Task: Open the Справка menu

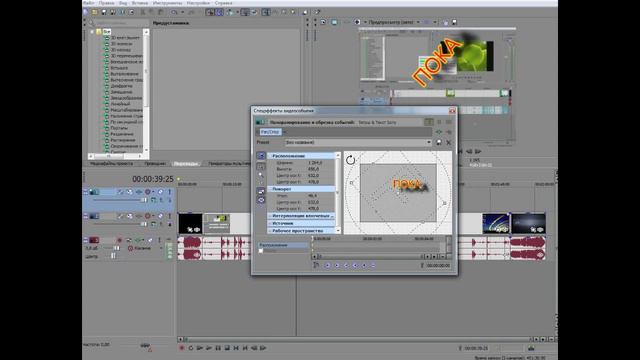Action: (x=223, y=3)
